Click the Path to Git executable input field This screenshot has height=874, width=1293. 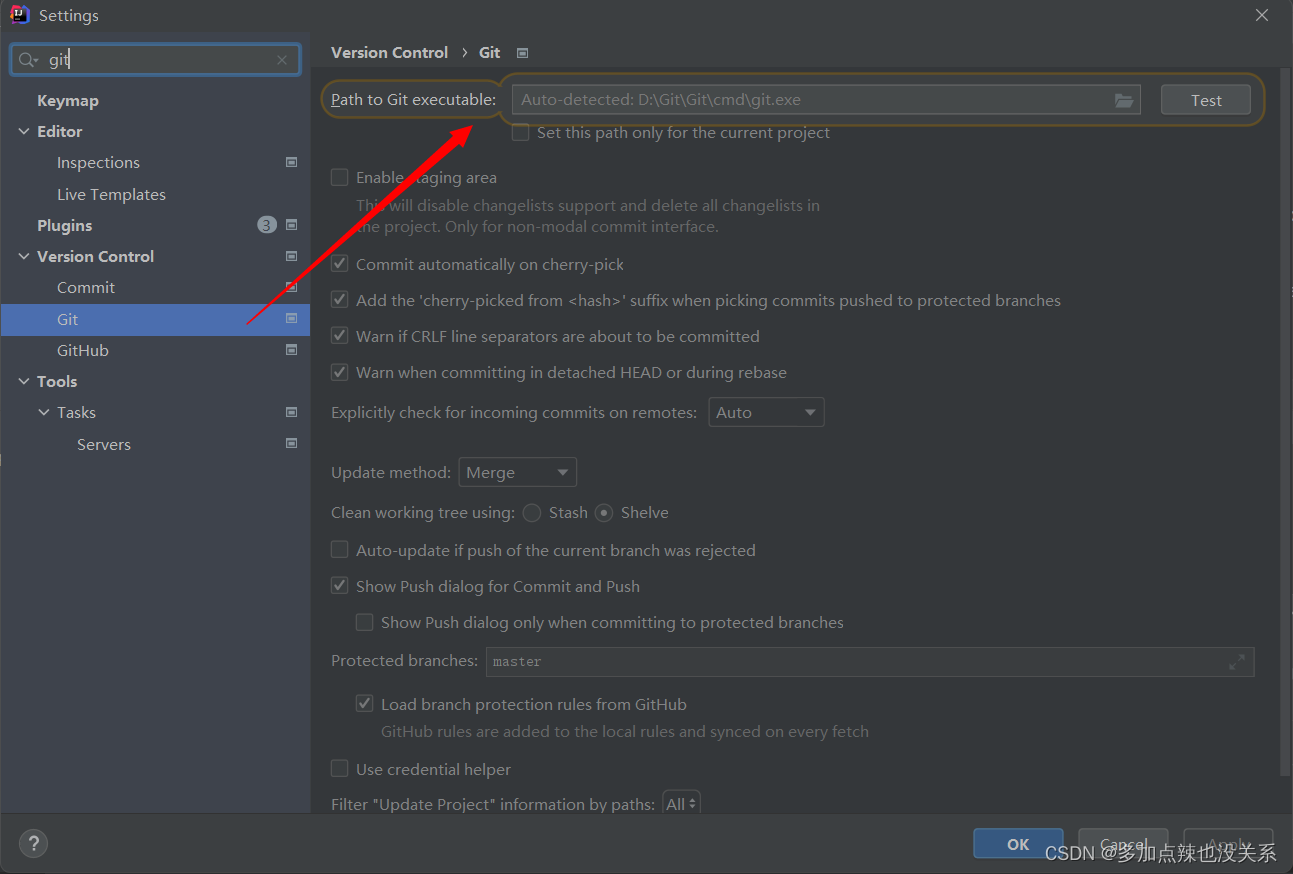[826, 100]
